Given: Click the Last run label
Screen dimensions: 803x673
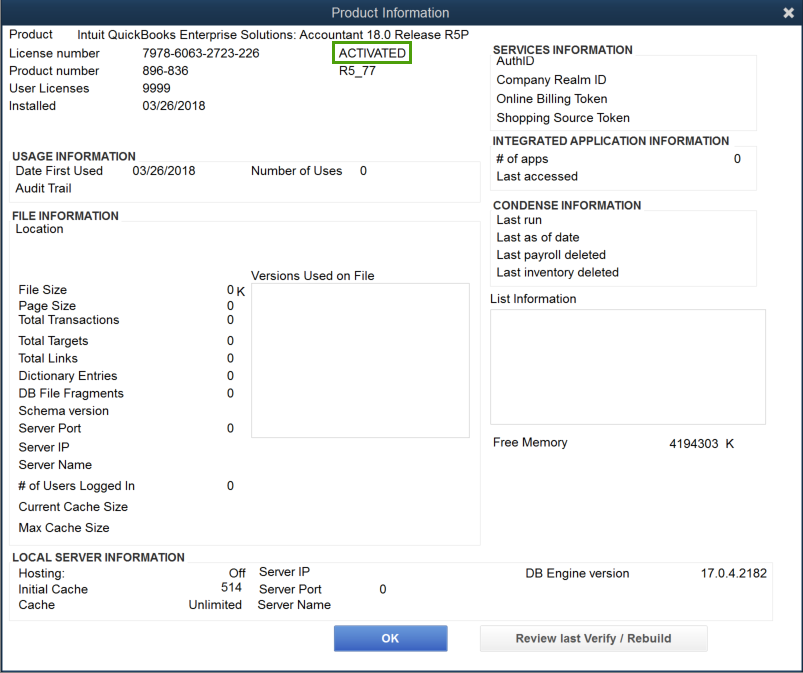Looking at the screenshot, I should click(x=519, y=220).
